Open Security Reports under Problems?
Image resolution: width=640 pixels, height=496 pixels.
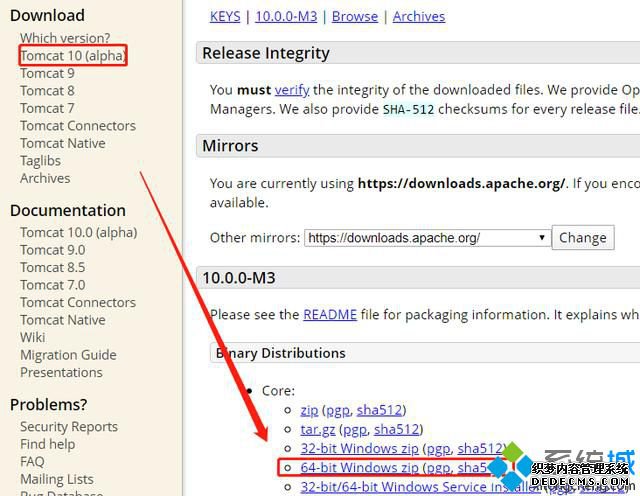coord(69,427)
